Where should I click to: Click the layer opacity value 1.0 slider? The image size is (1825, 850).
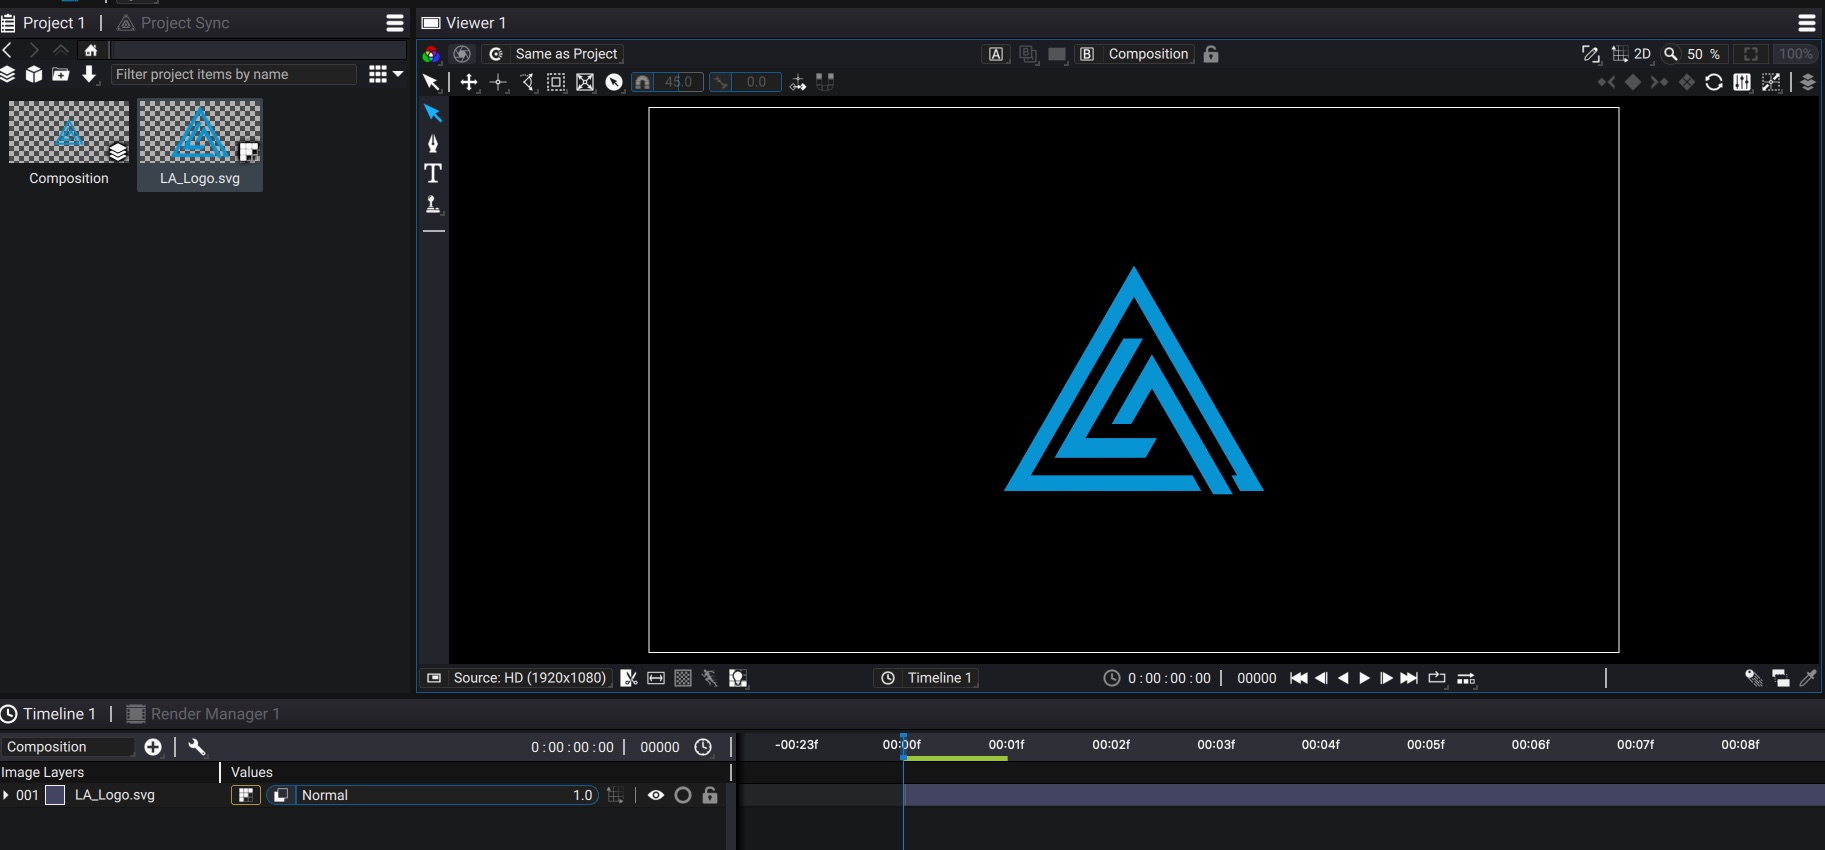point(583,795)
